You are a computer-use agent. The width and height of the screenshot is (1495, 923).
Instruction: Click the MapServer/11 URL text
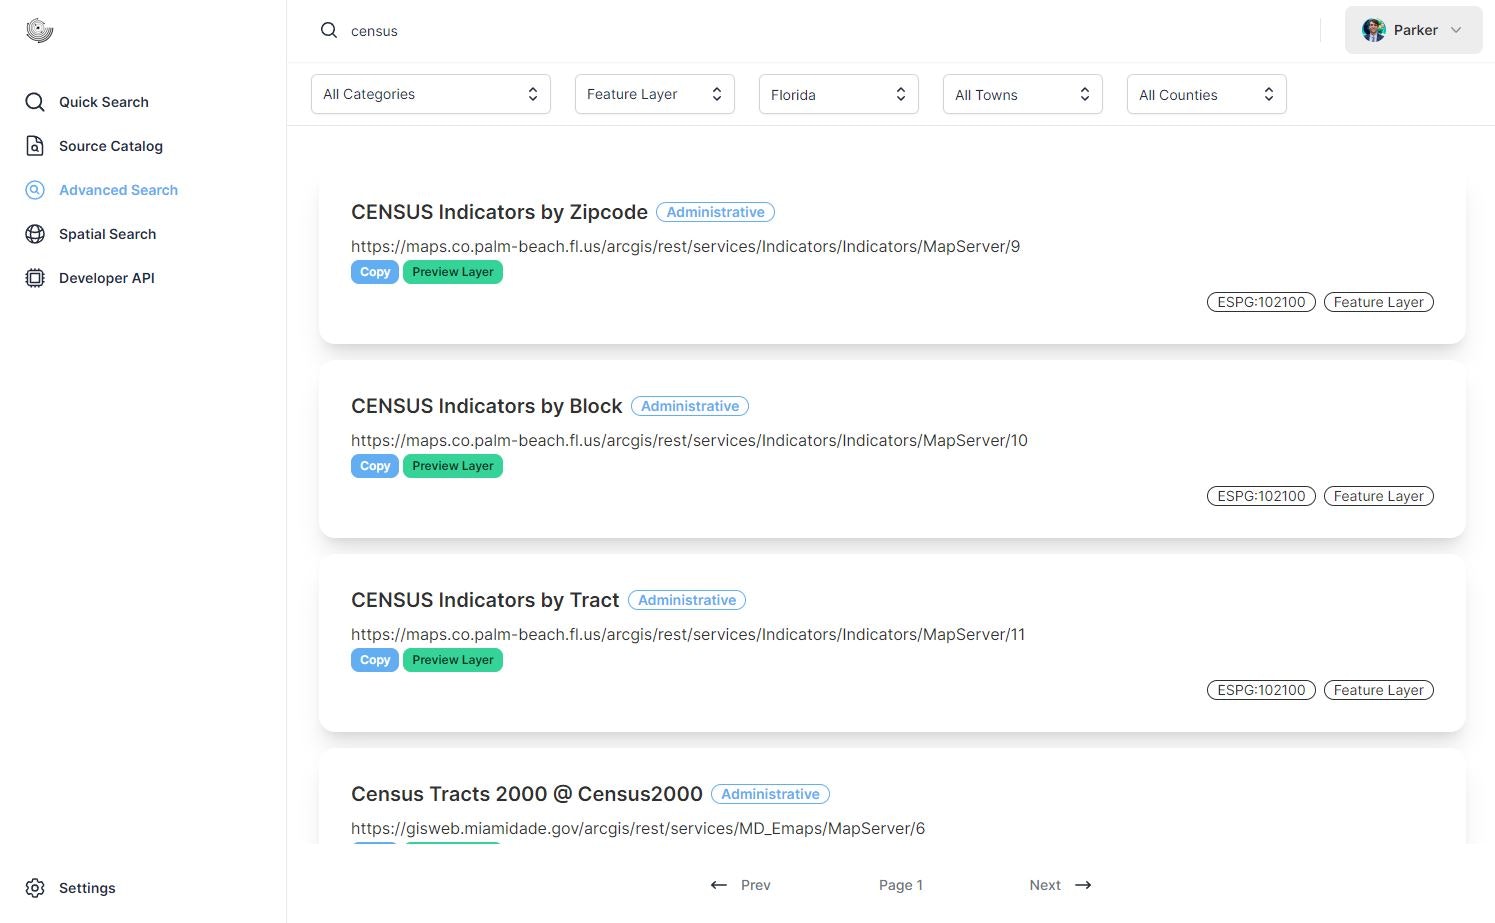point(688,634)
